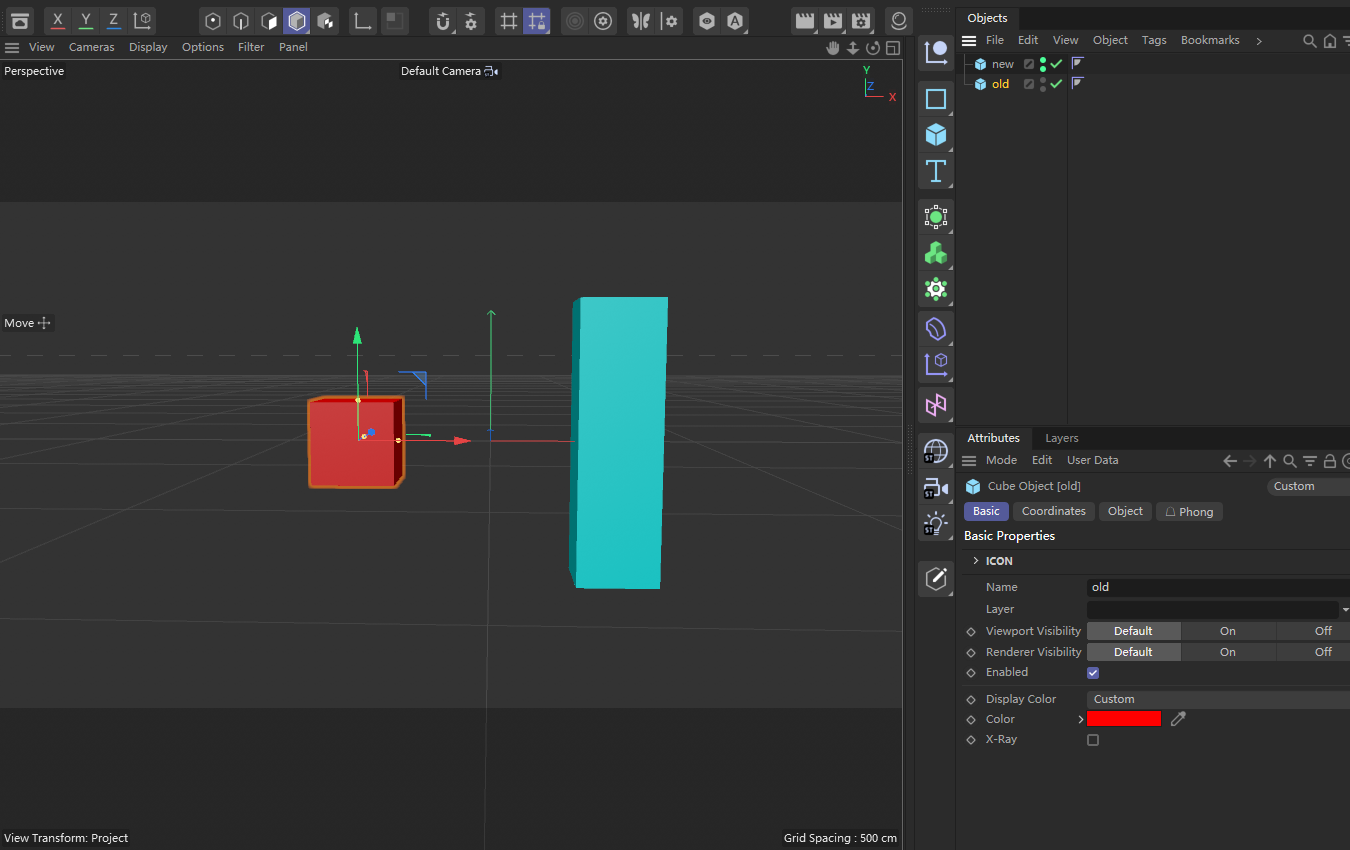1350x850 pixels.
Task: Open the Object Manager Bookmarks menu
Action: point(1210,40)
